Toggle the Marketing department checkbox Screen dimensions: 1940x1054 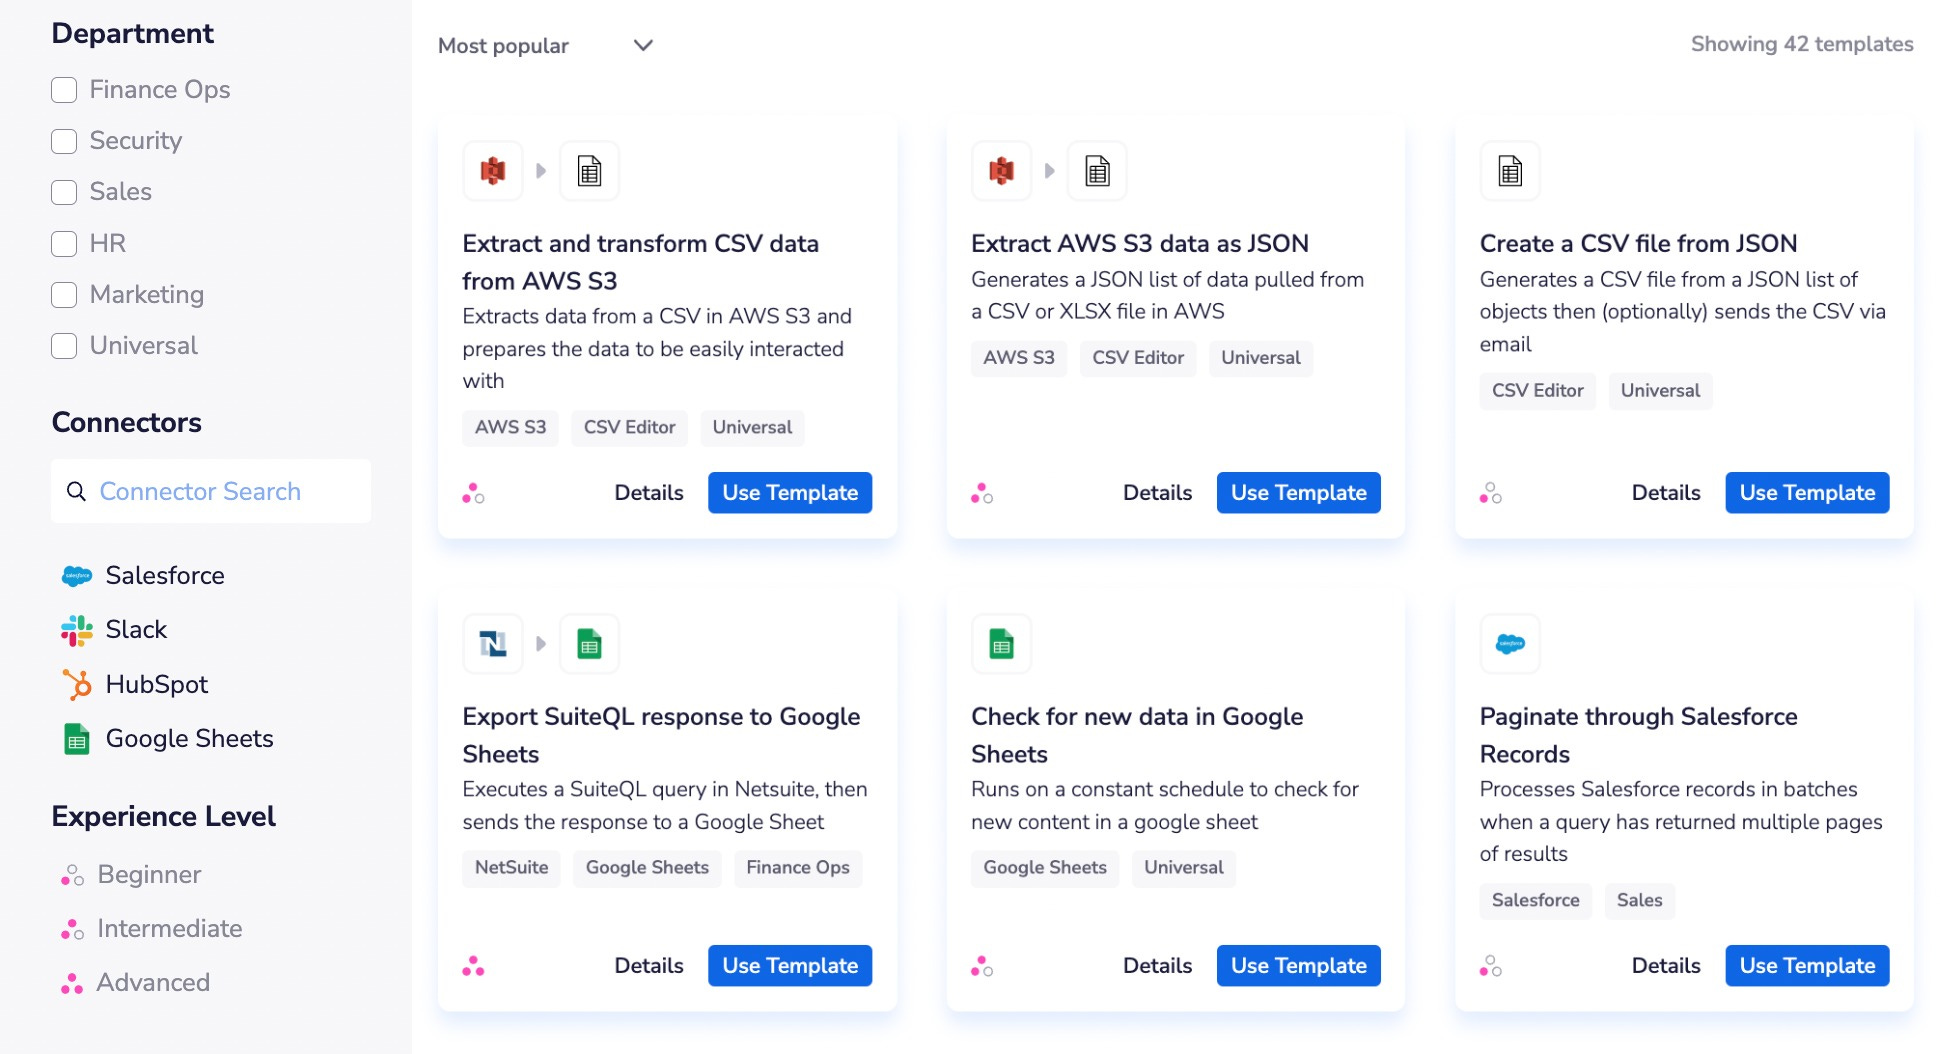click(x=64, y=295)
